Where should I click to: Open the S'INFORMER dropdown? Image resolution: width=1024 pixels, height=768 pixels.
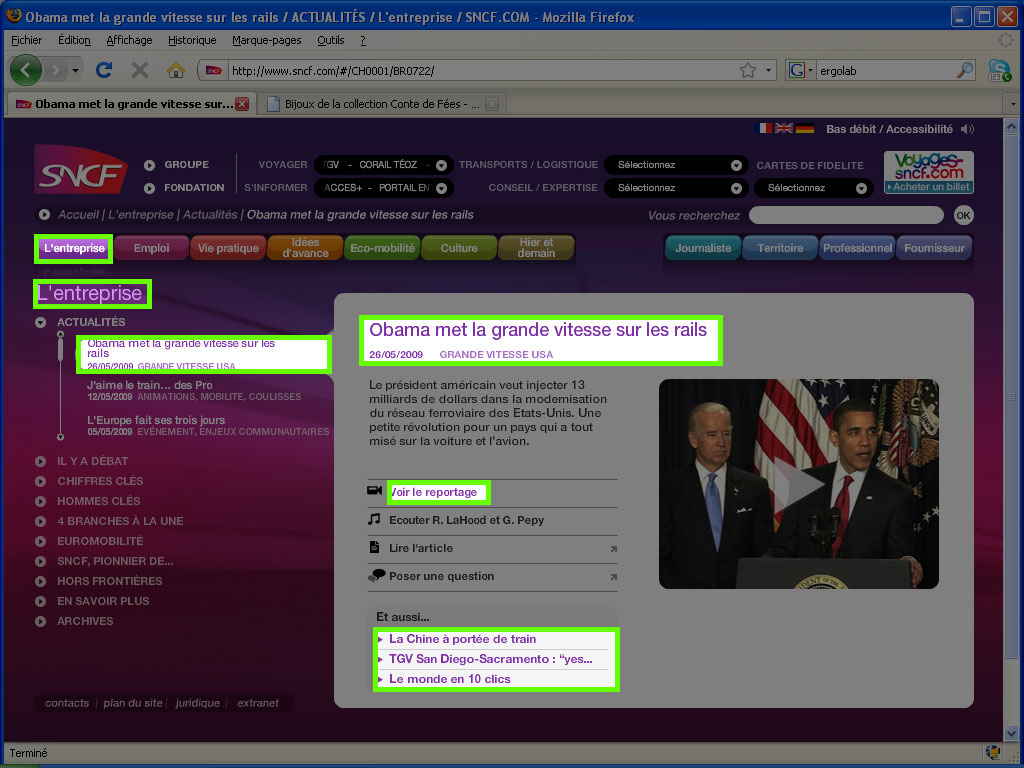click(x=384, y=188)
